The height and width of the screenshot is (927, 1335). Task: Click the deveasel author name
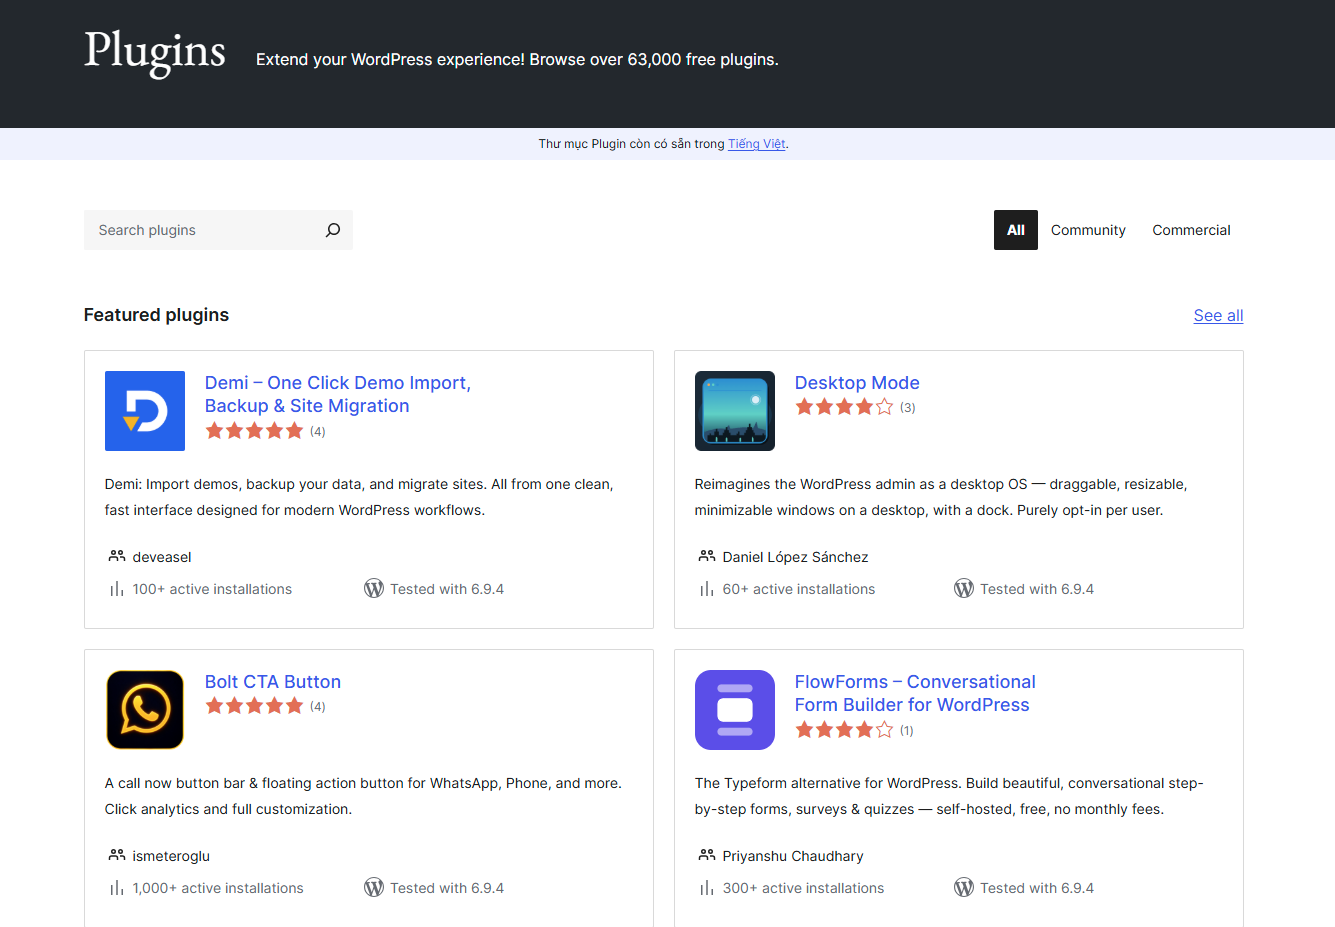(162, 557)
